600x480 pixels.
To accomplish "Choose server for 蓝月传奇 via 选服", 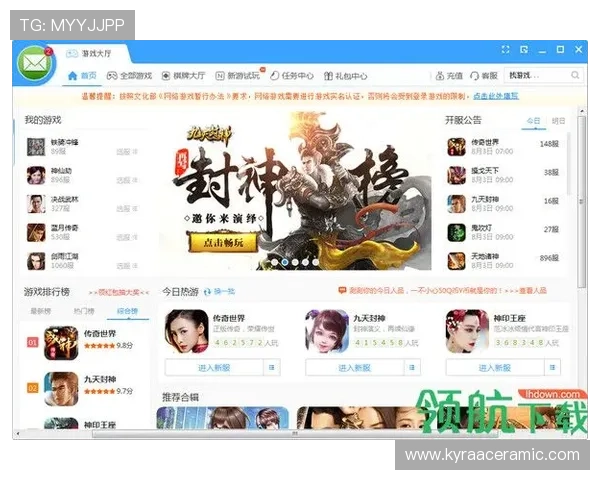I will point(127,237).
